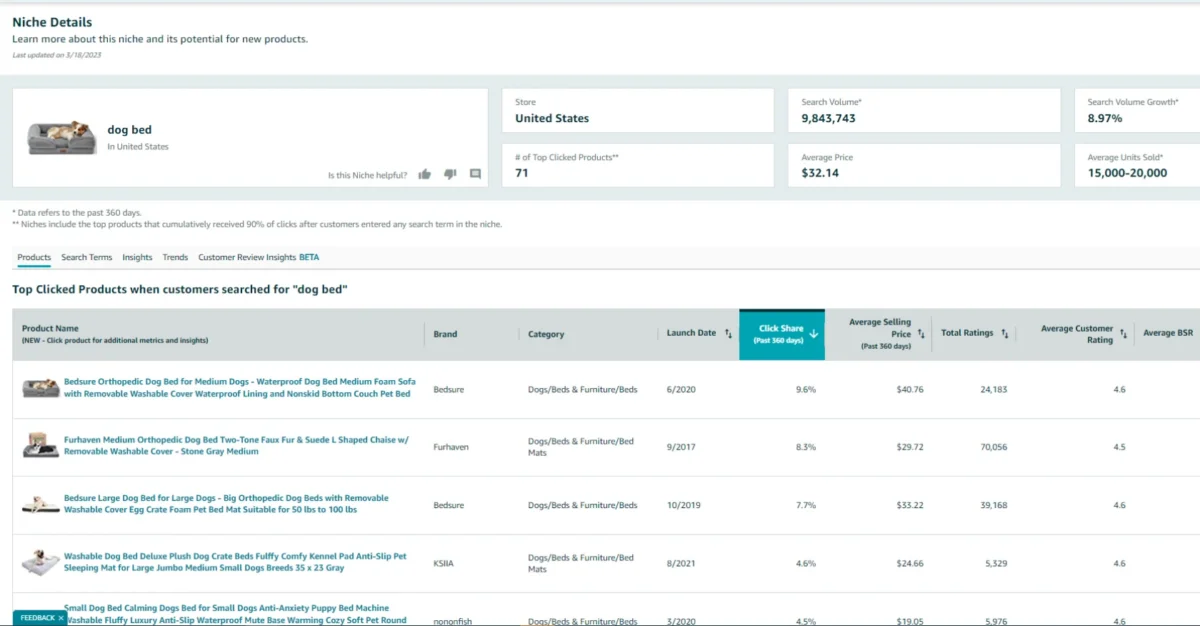This screenshot has width=1200, height=626.
Task: Click the dog bed niche thumbnail image
Action: coord(62,137)
